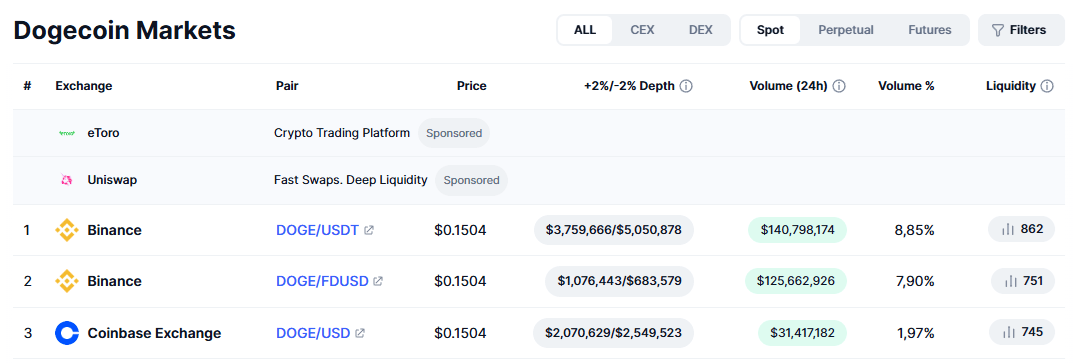
Task: Select the ALL exchanges tab
Action: tap(585, 30)
